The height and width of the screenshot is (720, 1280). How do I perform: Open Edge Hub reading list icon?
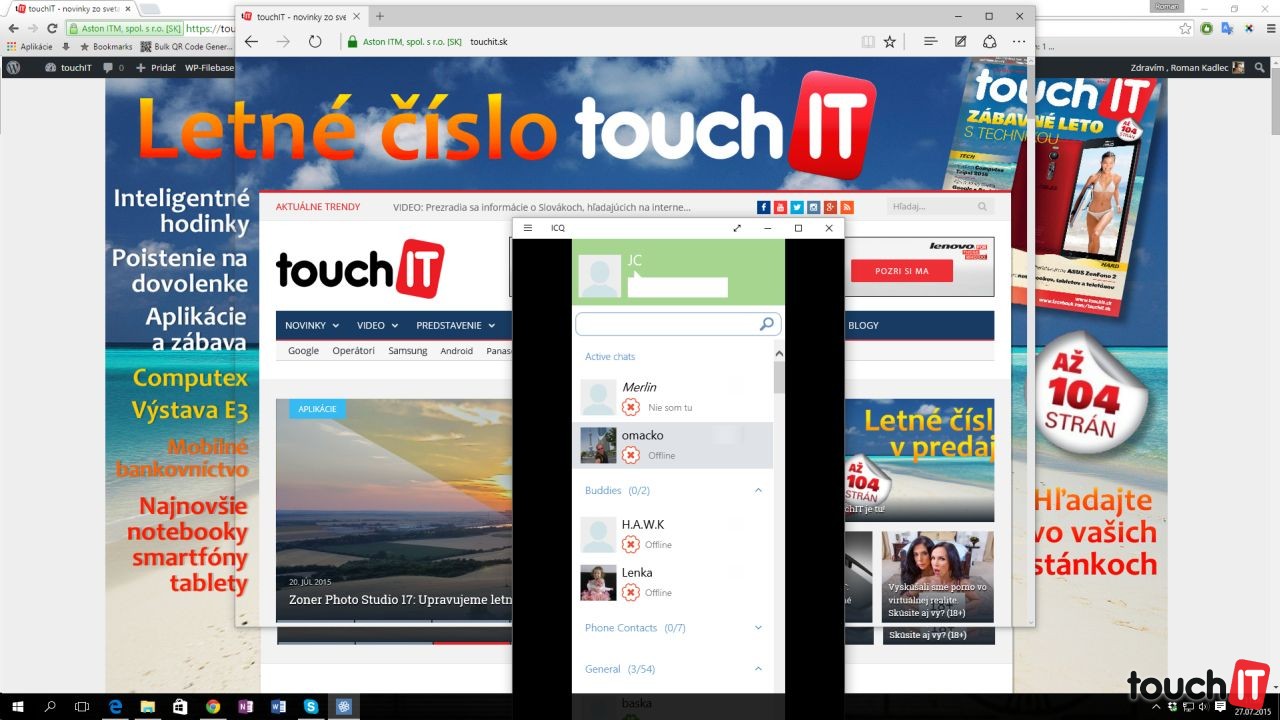930,42
